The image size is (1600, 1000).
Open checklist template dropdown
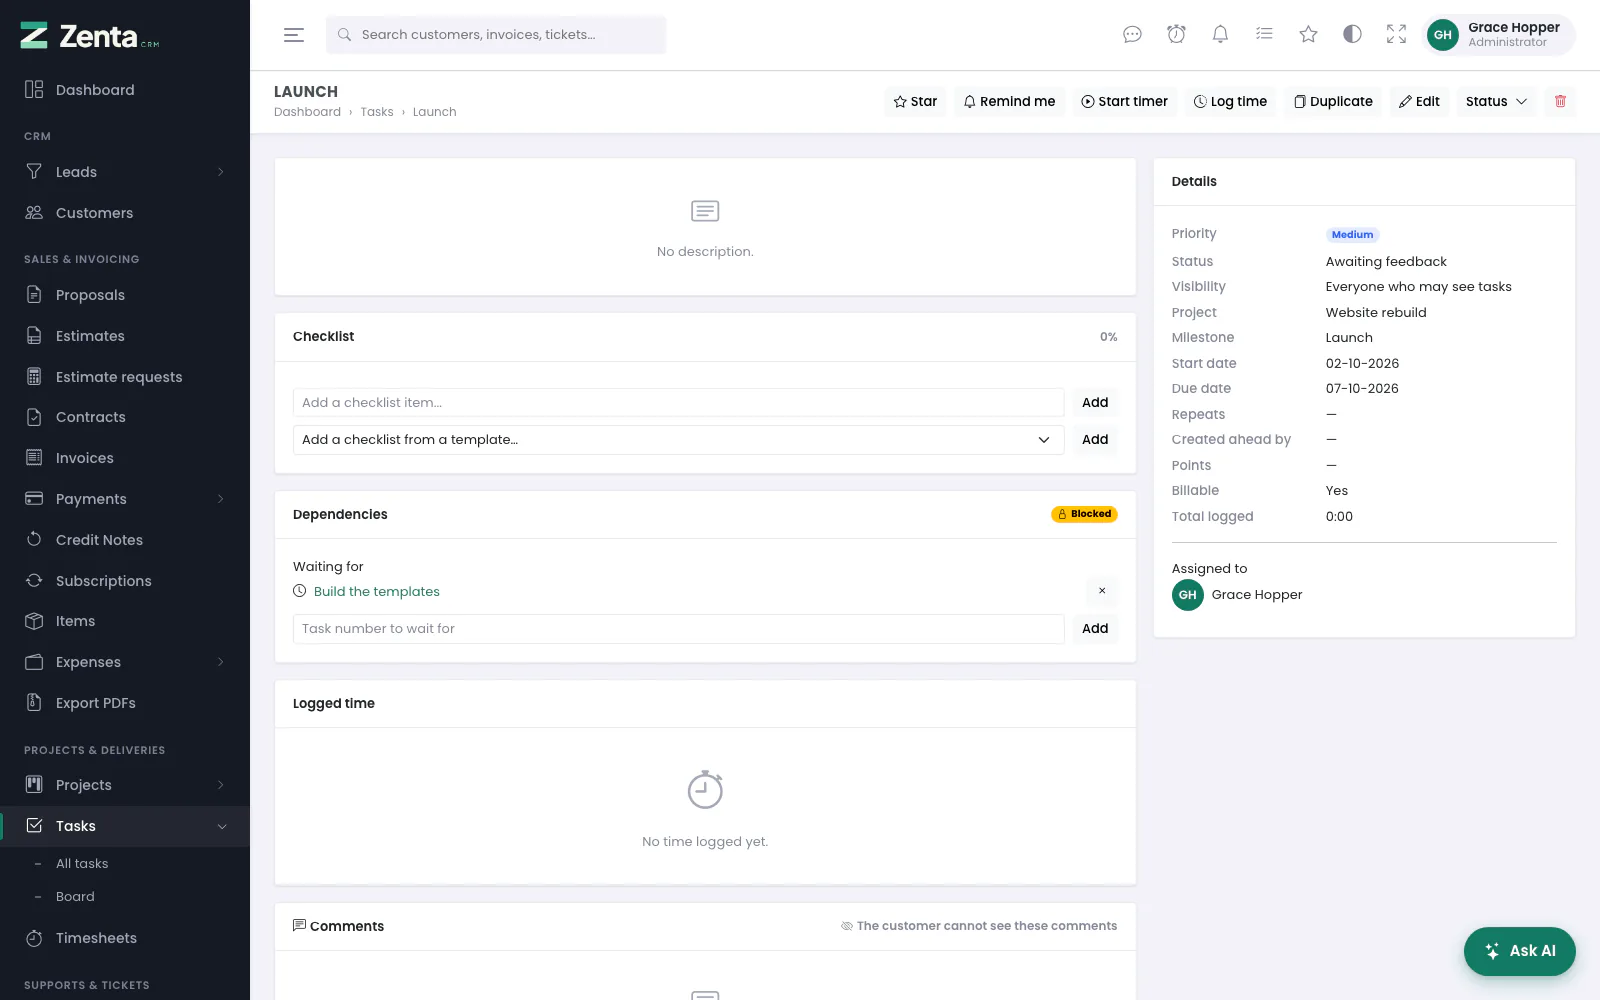point(678,440)
